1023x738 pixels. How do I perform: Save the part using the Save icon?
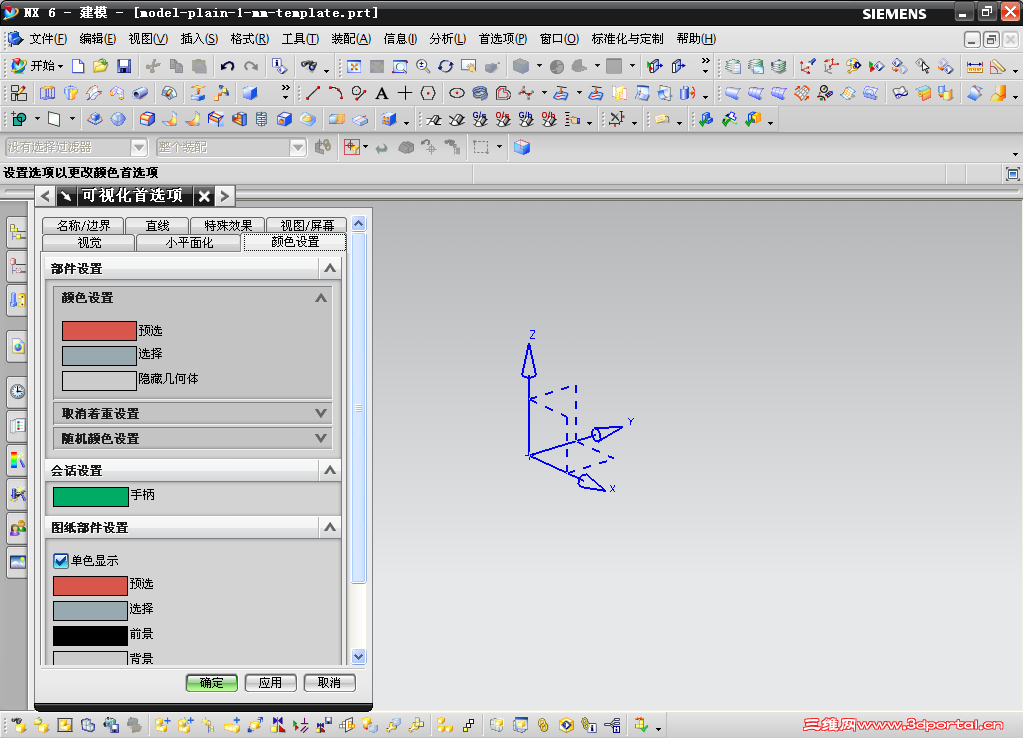pos(123,66)
